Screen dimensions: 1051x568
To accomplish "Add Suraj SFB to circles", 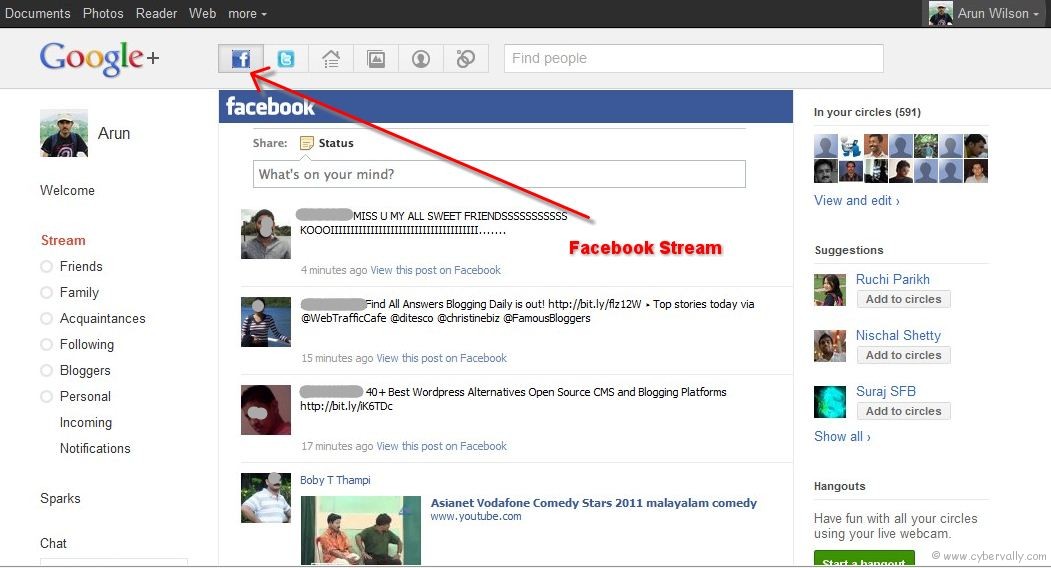I will [904, 411].
